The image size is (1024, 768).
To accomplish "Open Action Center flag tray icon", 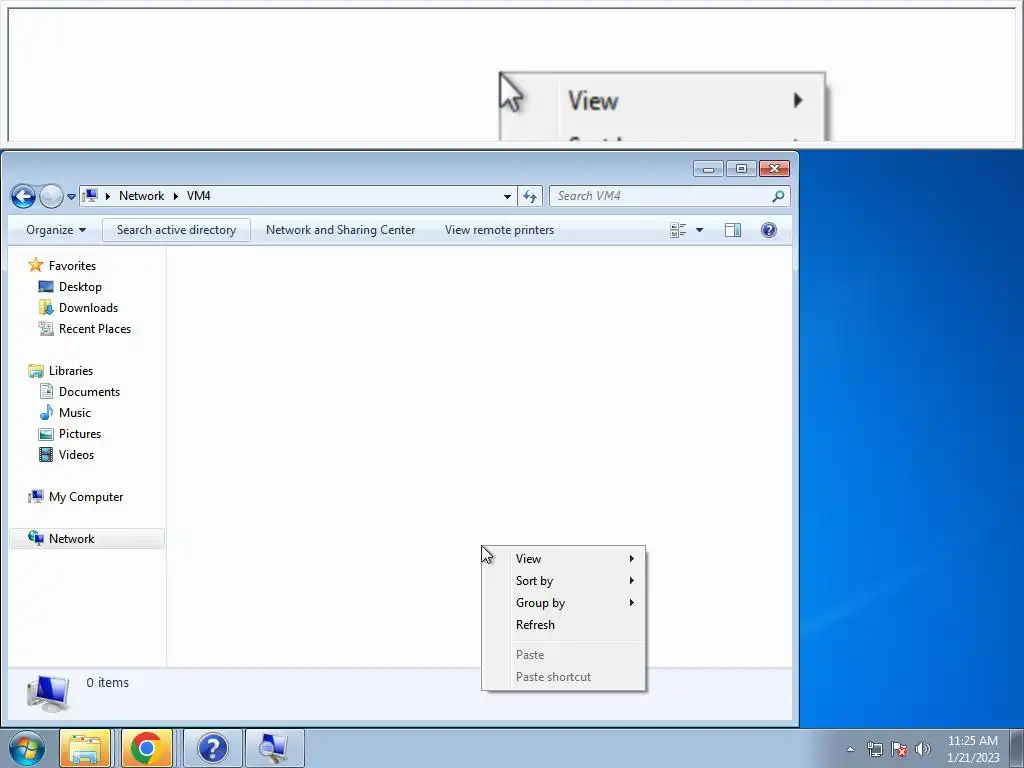I will click(x=899, y=749).
